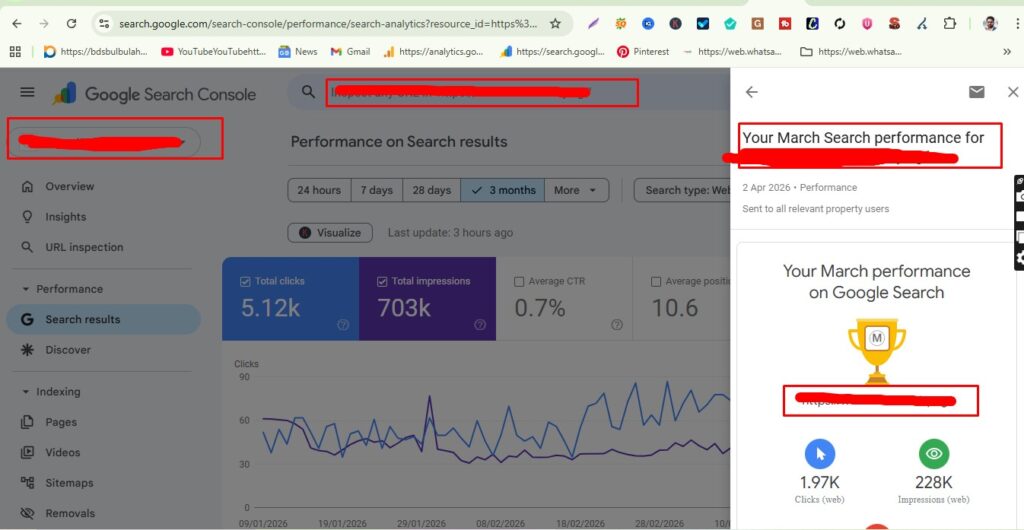
Task: Open the teal shield checkmark extension
Action: pyautogui.click(x=730, y=24)
